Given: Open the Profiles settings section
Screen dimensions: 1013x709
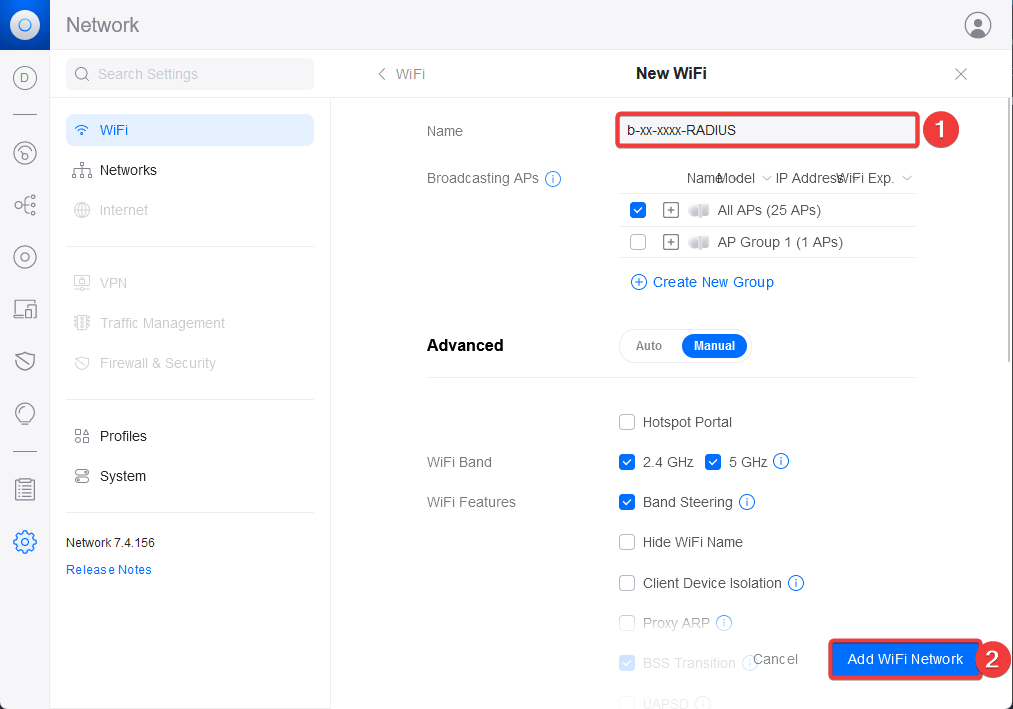Looking at the screenshot, I should click(190, 436).
